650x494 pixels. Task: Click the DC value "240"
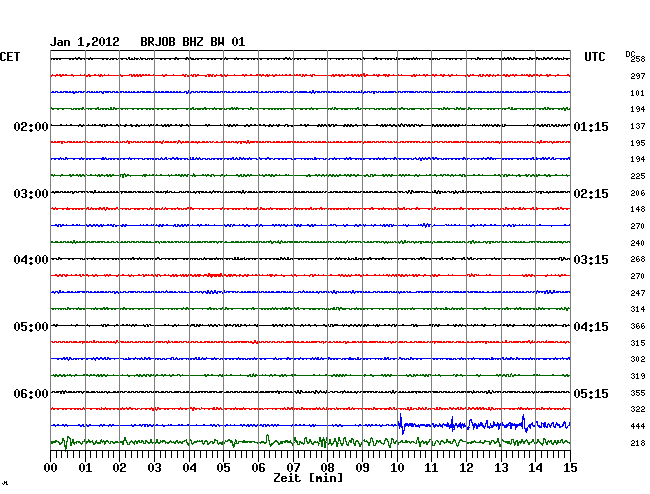tap(638, 243)
